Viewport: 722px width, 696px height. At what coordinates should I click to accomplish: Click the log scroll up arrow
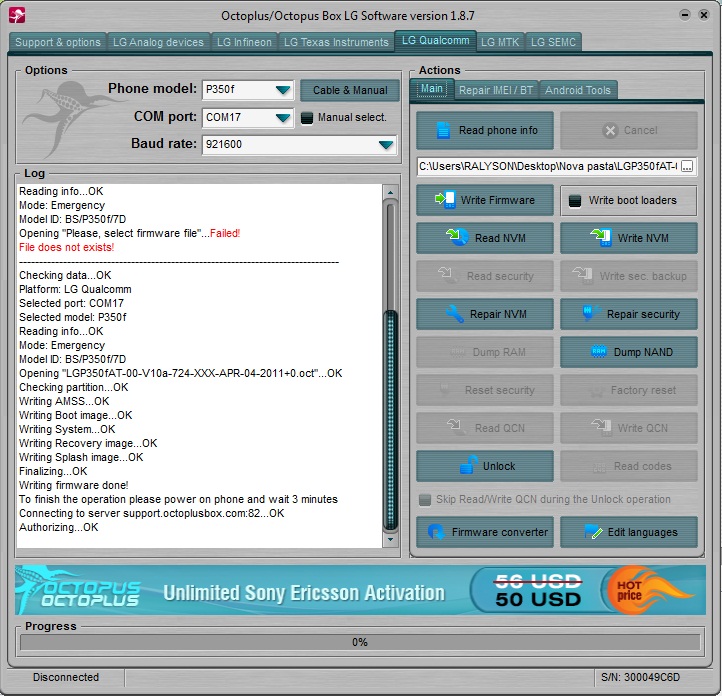pos(390,192)
